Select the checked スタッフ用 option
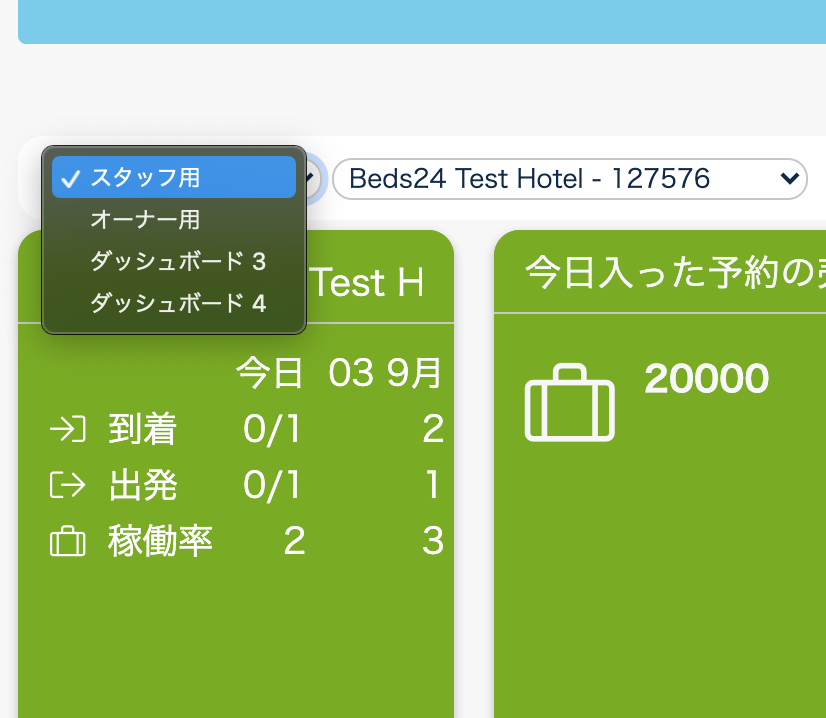This screenshot has height=718, width=826. pyautogui.click(x=174, y=178)
